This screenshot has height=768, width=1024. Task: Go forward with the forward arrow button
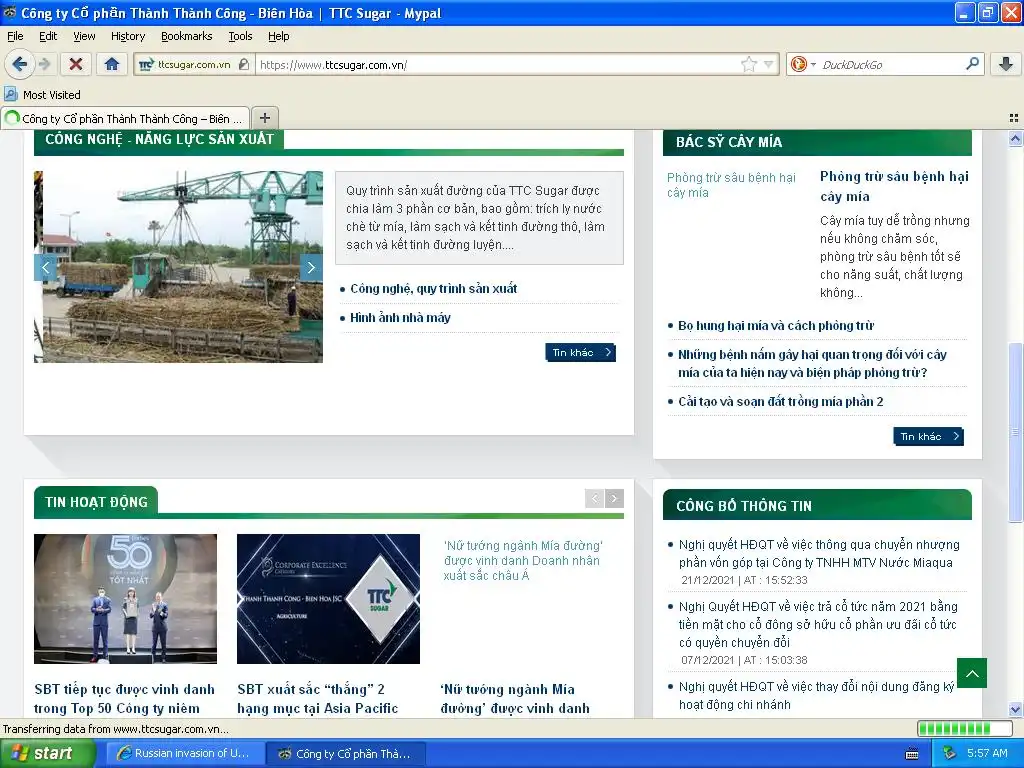[44, 64]
